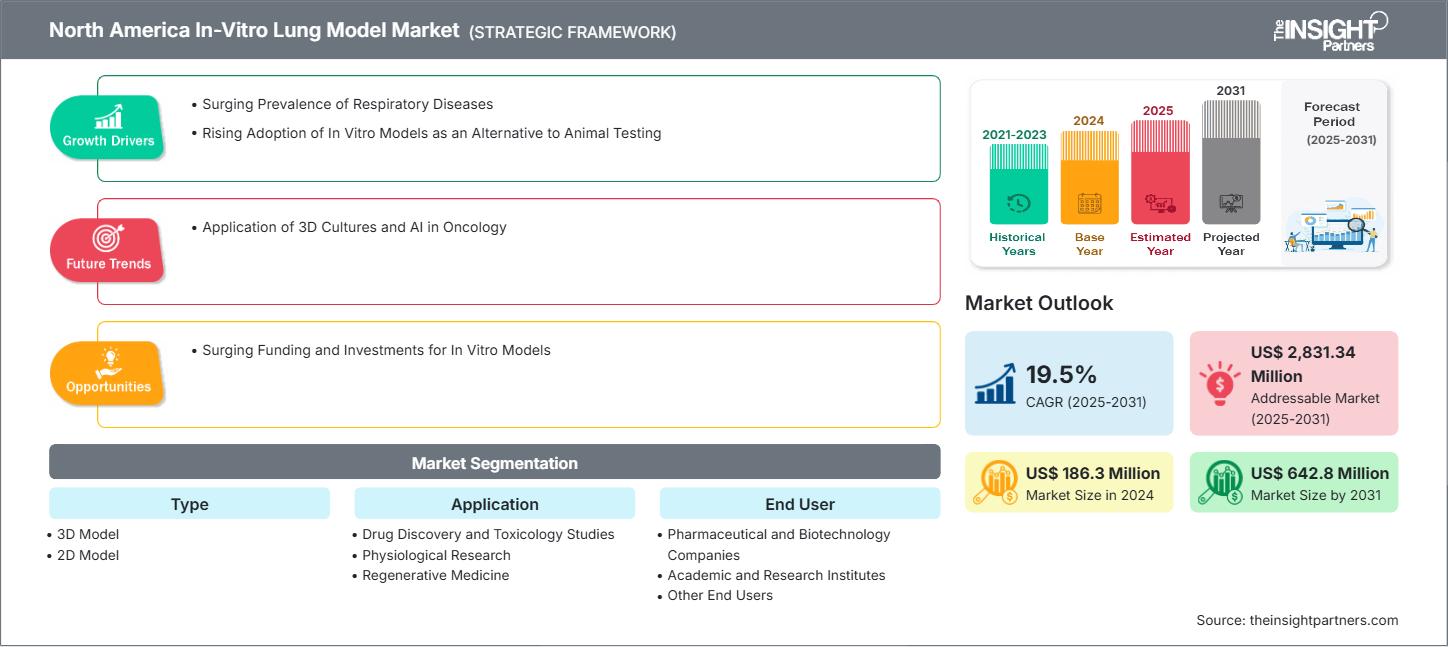
Task: Click the '19.5%' CAGR value
Action: click(1062, 374)
